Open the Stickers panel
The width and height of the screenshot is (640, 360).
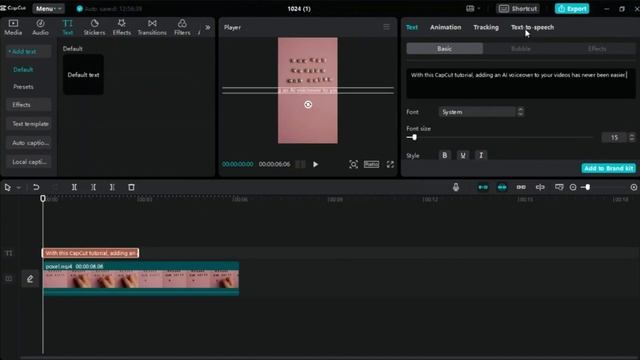[x=94, y=27]
